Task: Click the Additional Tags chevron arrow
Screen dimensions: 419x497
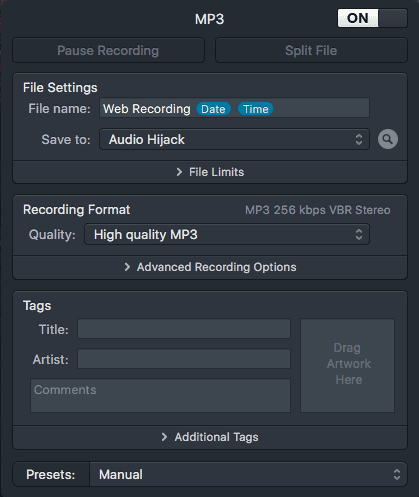Action: click(164, 437)
